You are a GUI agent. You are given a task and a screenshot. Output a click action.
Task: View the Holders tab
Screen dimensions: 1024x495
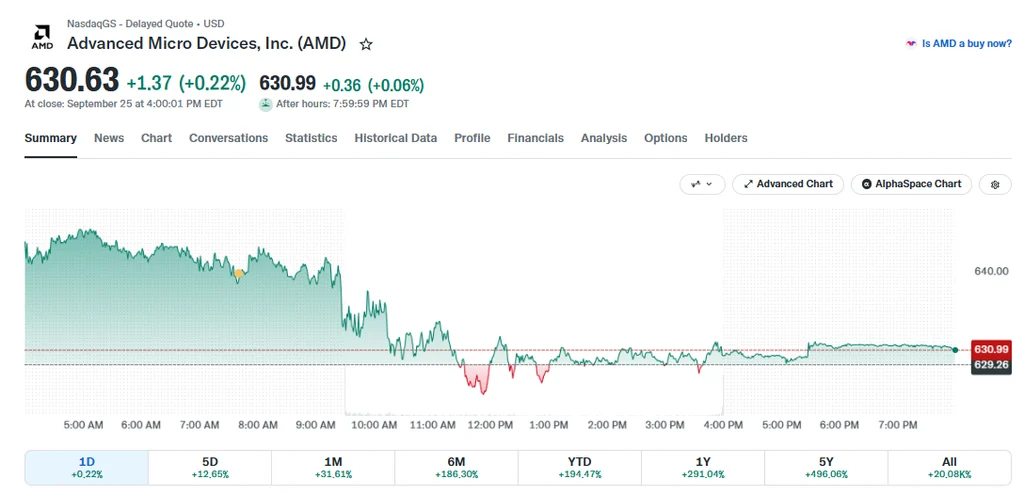coord(726,138)
